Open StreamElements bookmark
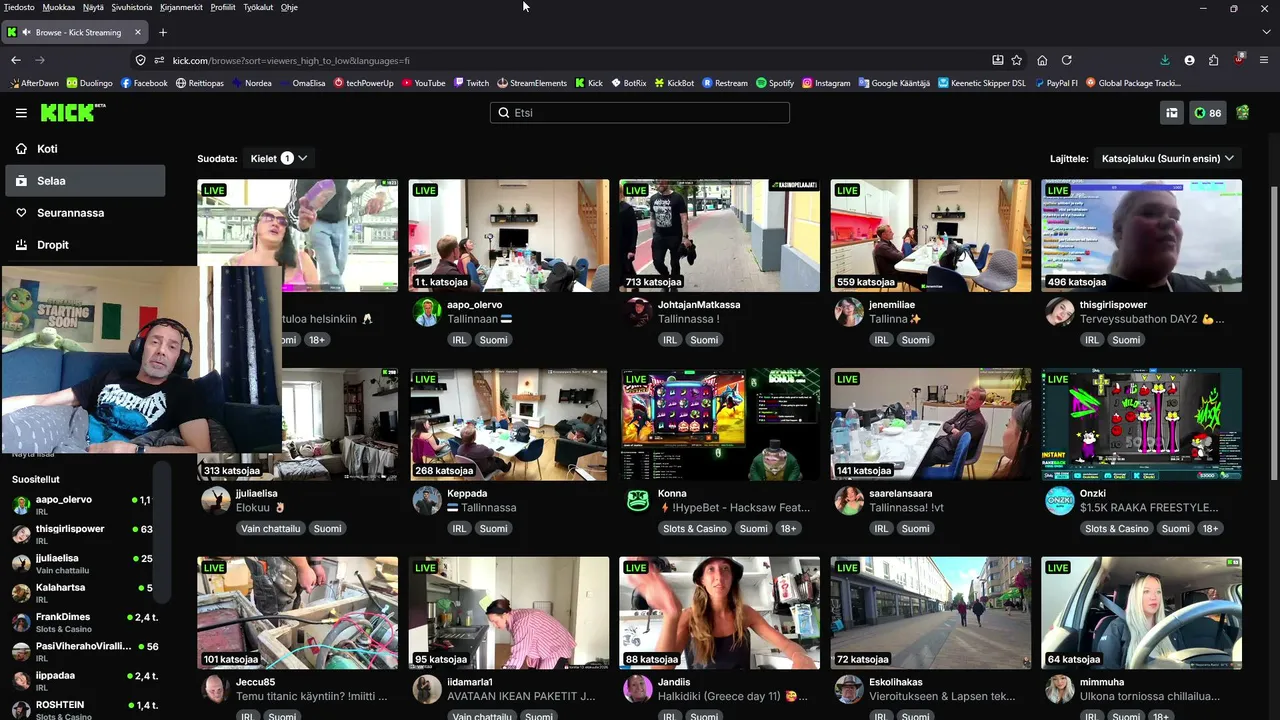Screen dimensions: 1280x720 tap(532, 83)
